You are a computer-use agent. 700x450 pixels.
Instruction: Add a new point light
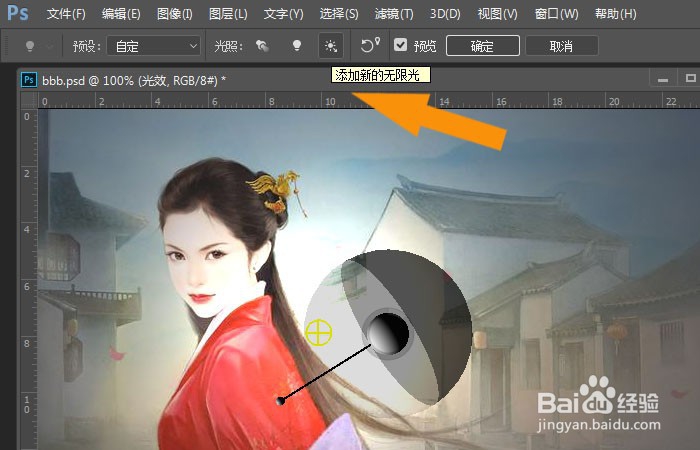coord(296,46)
